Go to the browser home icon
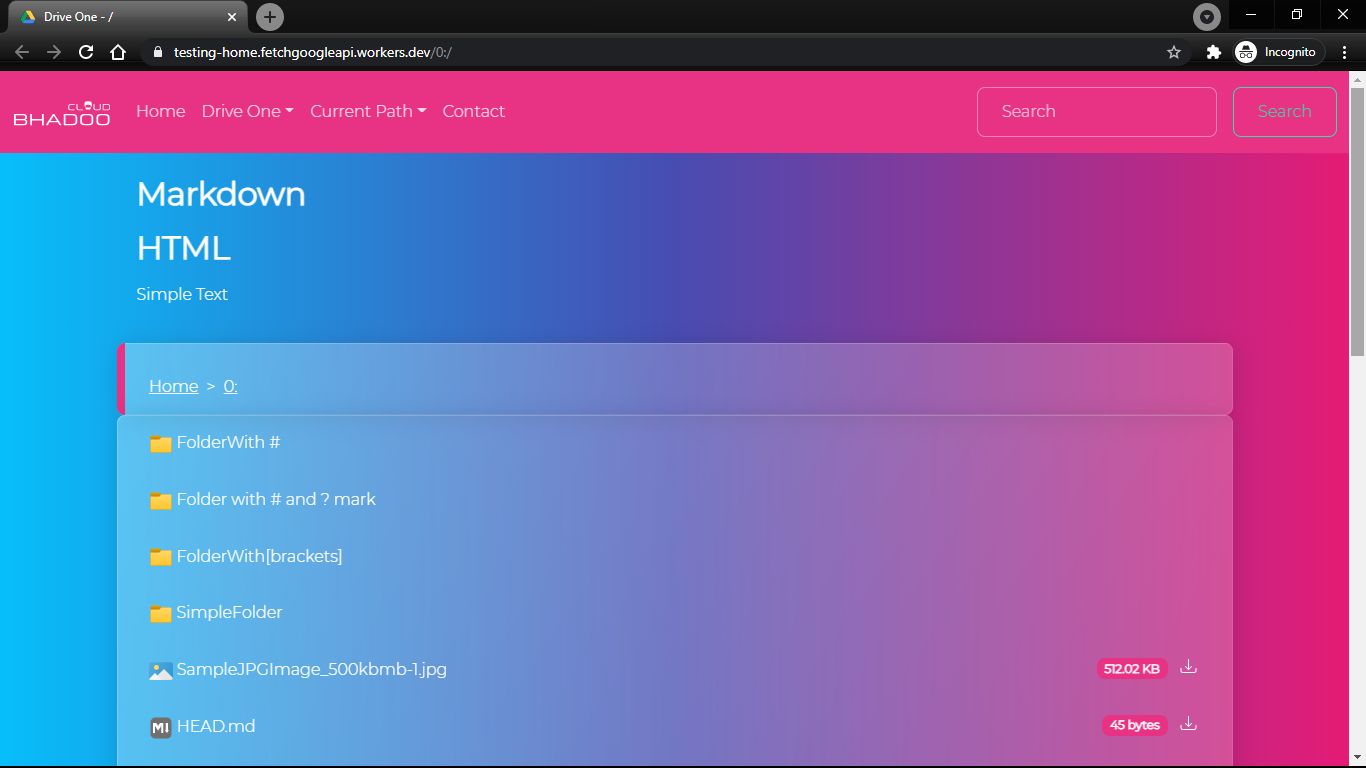 tap(118, 52)
